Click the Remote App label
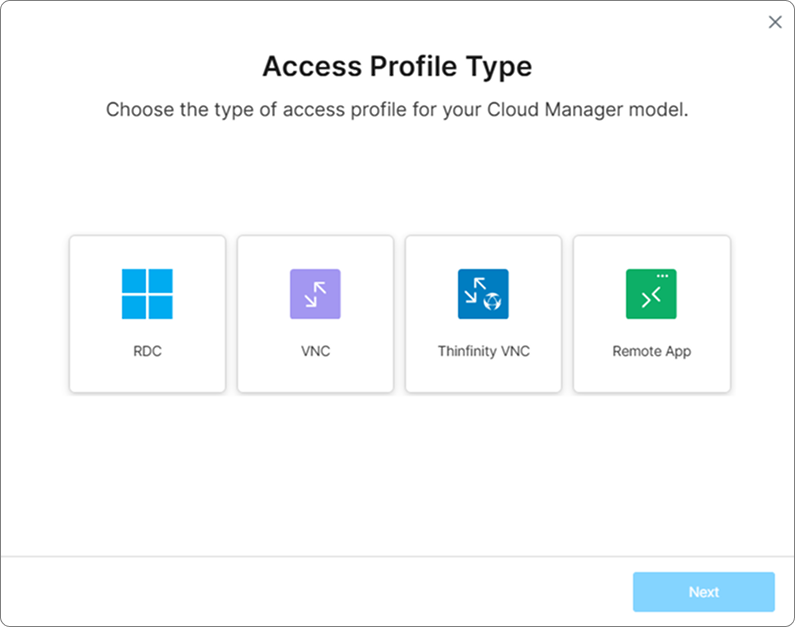Screen dimensions: 795x627 click(x=652, y=351)
